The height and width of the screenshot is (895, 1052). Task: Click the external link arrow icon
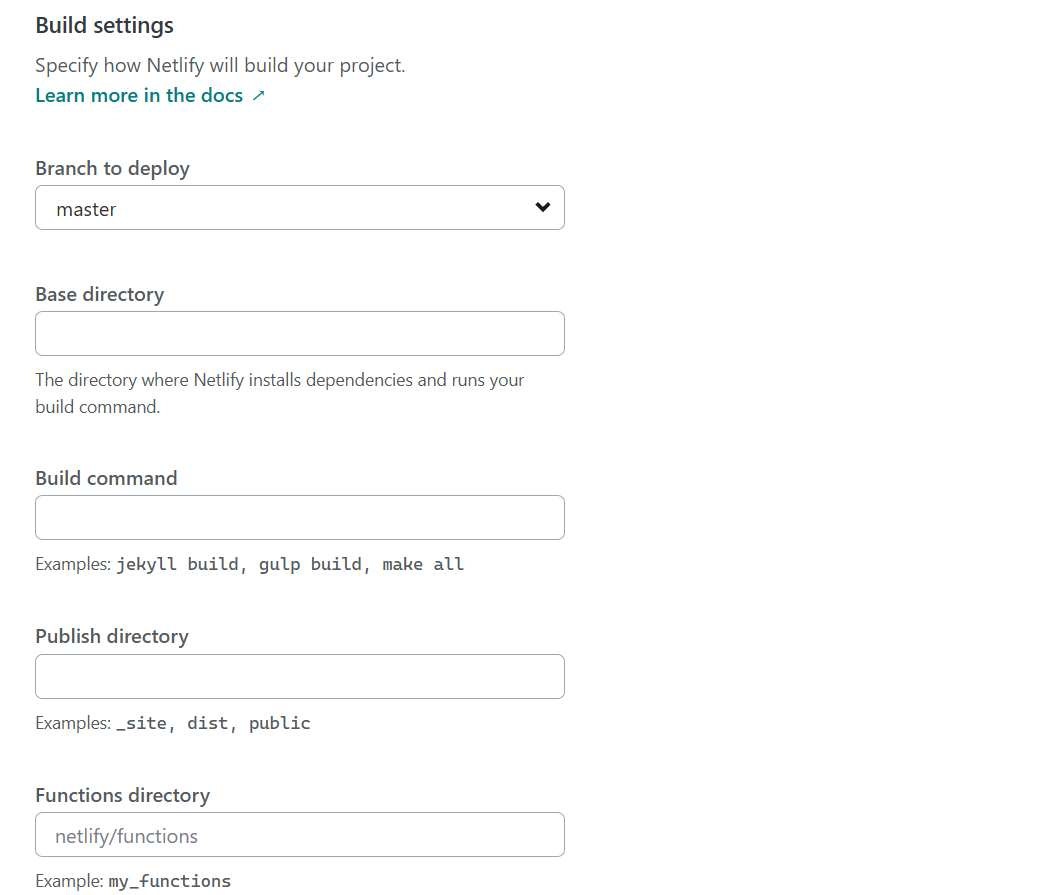(258, 95)
